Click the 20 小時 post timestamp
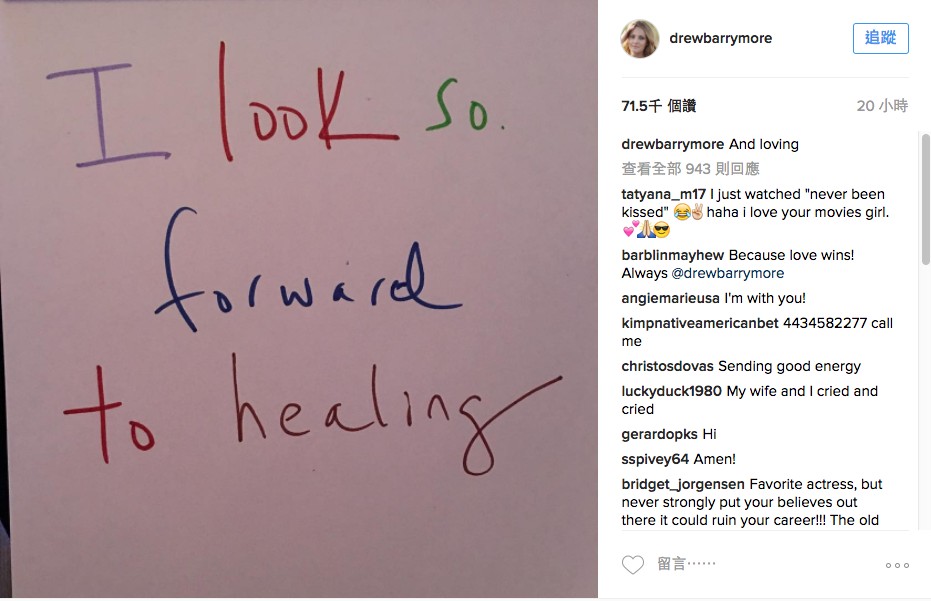 [x=882, y=106]
